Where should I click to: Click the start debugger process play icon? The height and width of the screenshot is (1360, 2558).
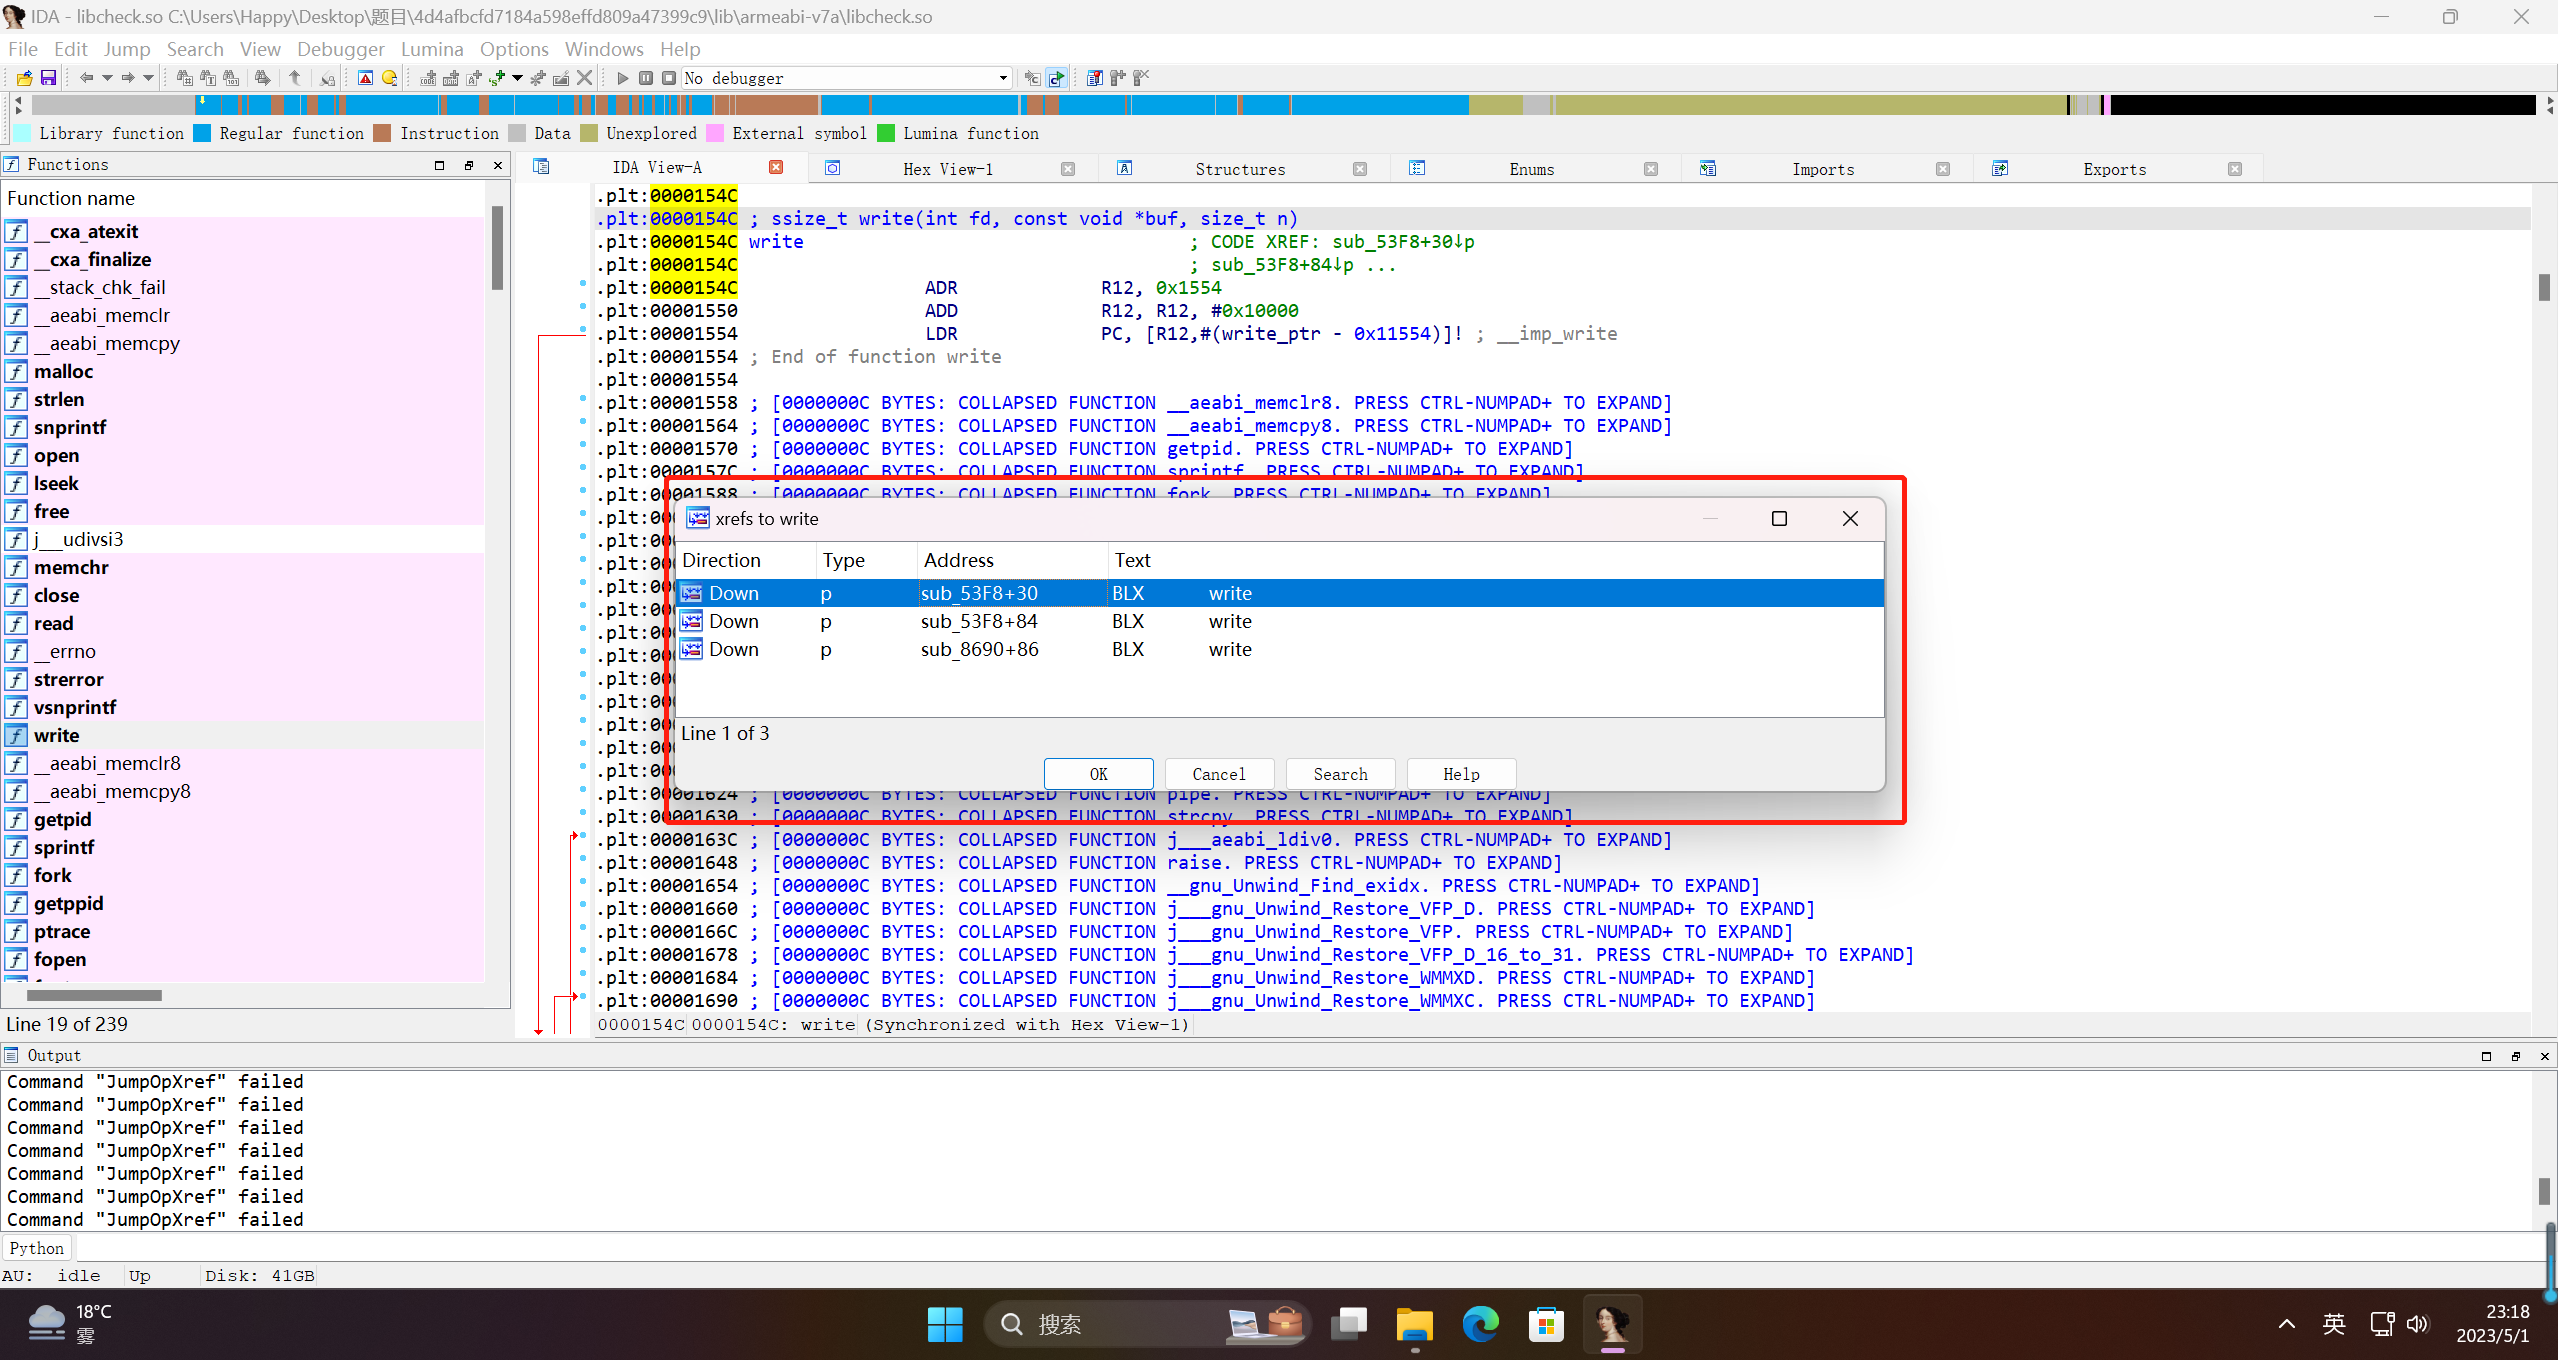point(622,78)
